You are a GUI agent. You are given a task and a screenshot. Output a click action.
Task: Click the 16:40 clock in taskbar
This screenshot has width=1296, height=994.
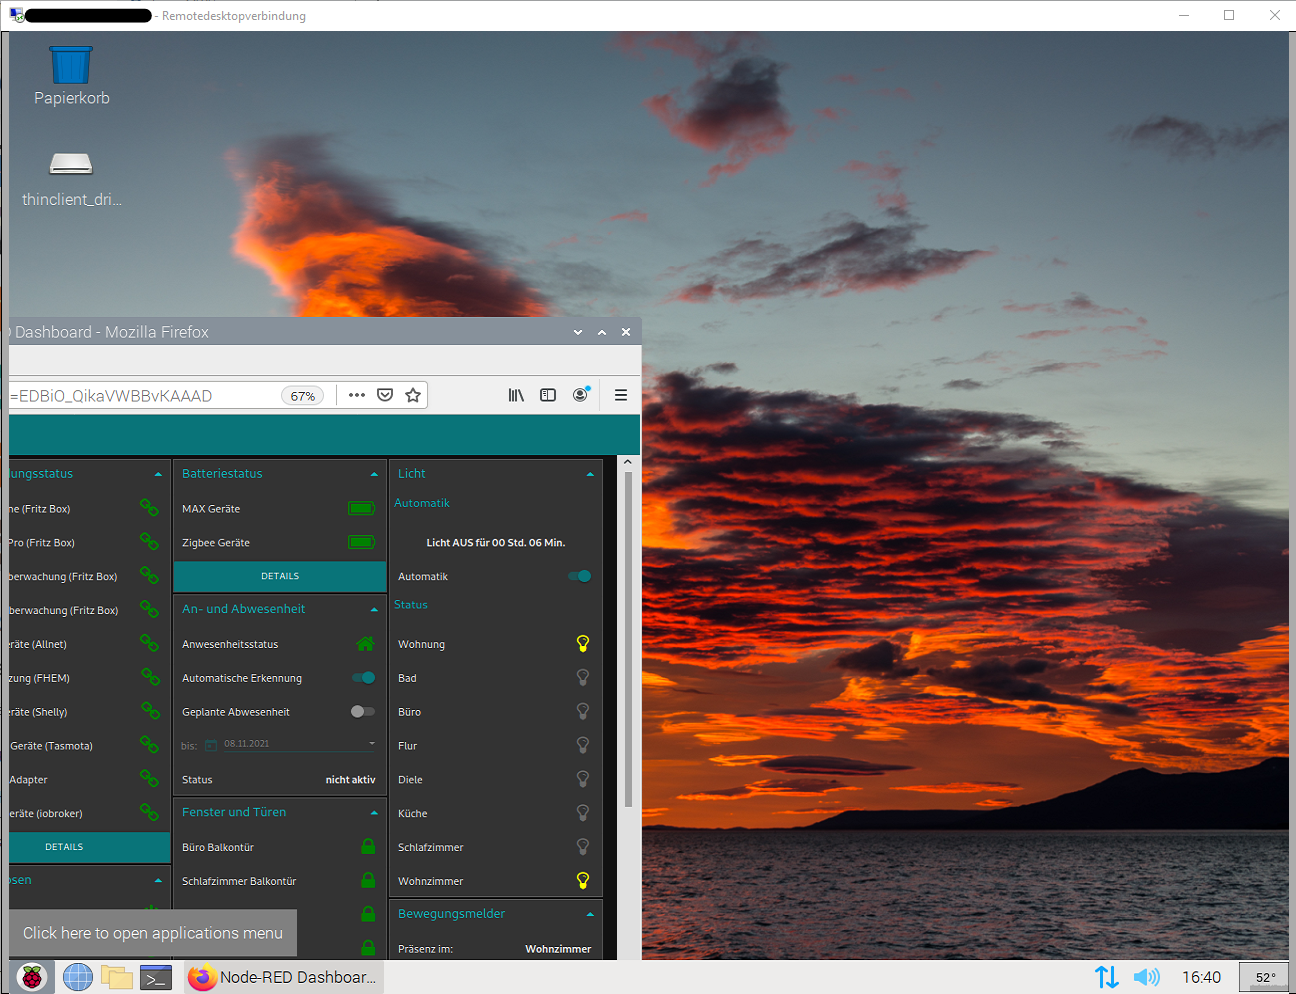pyautogui.click(x=1201, y=977)
